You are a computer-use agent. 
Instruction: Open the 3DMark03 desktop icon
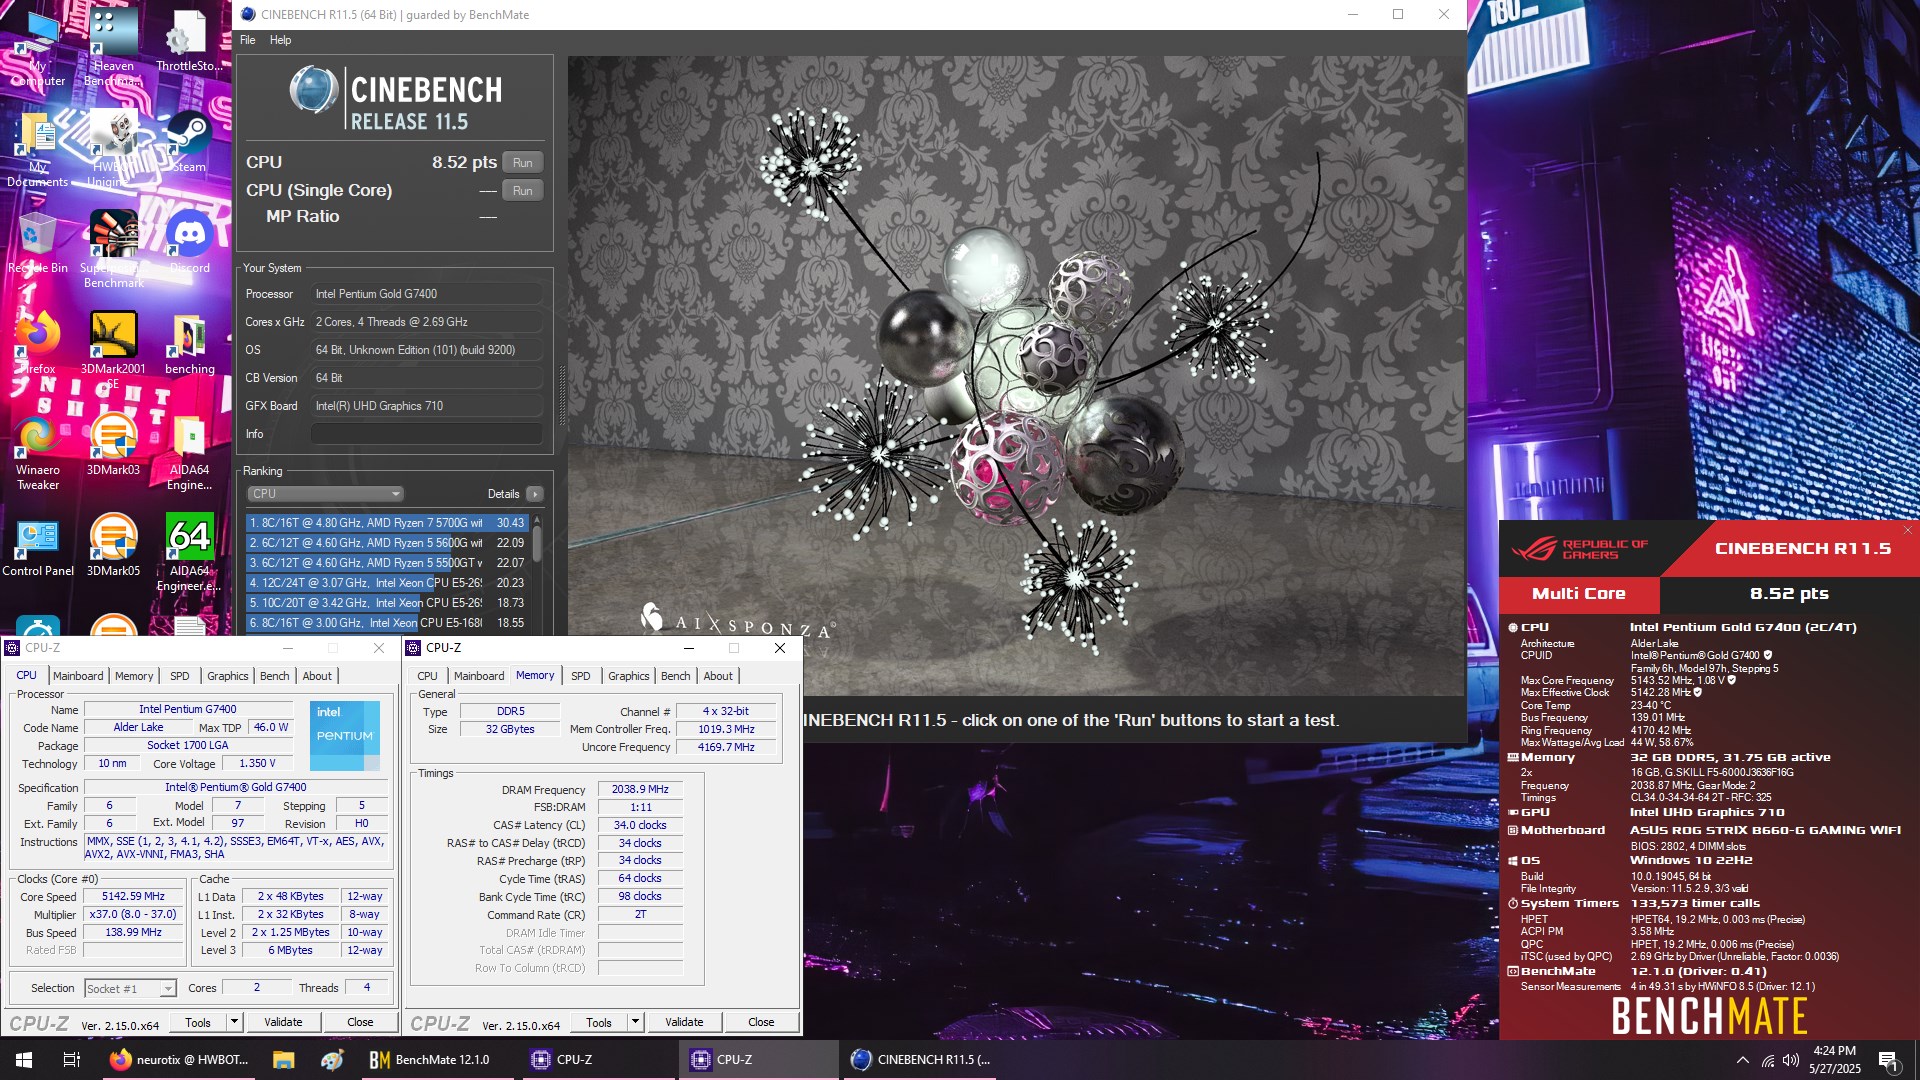click(113, 445)
